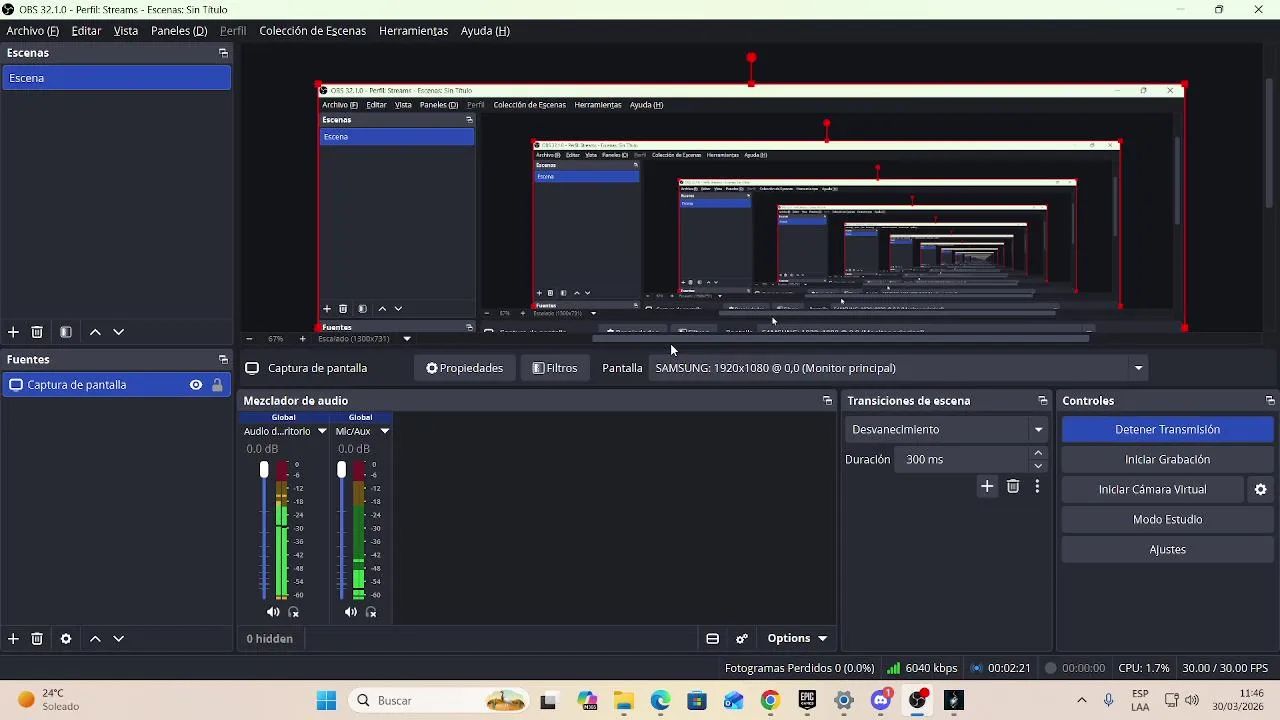Open source Filtros button

click(x=554, y=368)
